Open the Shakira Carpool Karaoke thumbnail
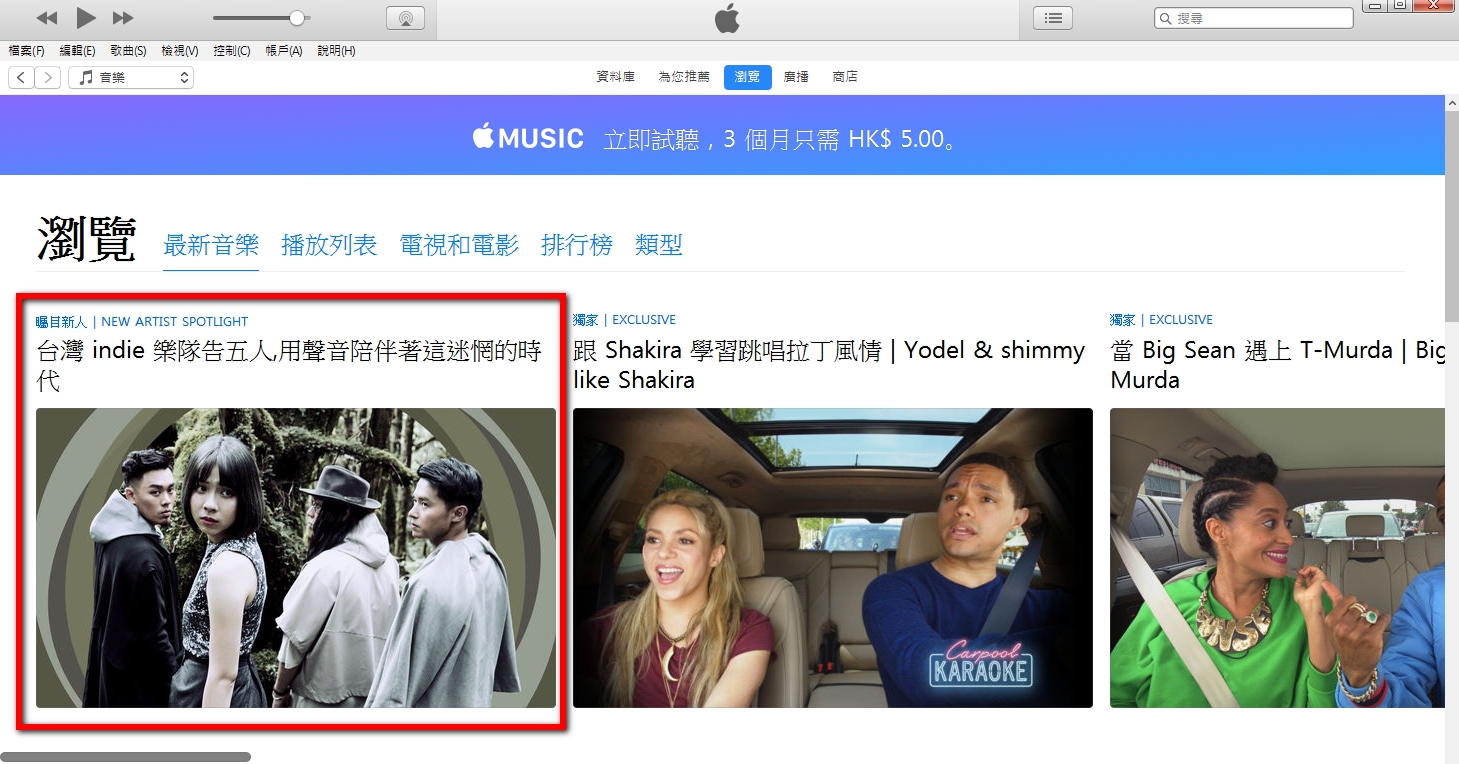Viewport: 1459px width, 764px height. tap(832, 557)
